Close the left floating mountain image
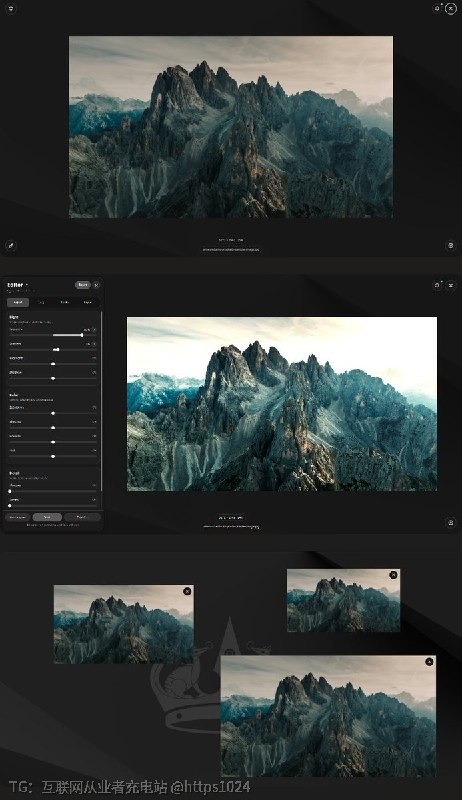This screenshot has width=462, height=800. 187,591
